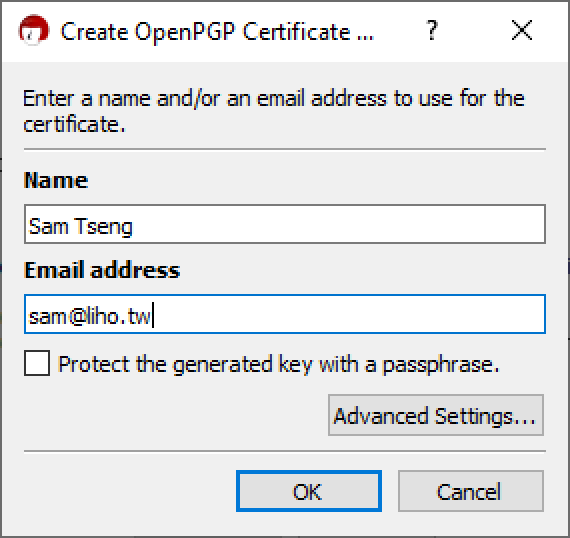Open Advanced Settings
The height and width of the screenshot is (538, 570).
[435, 415]
